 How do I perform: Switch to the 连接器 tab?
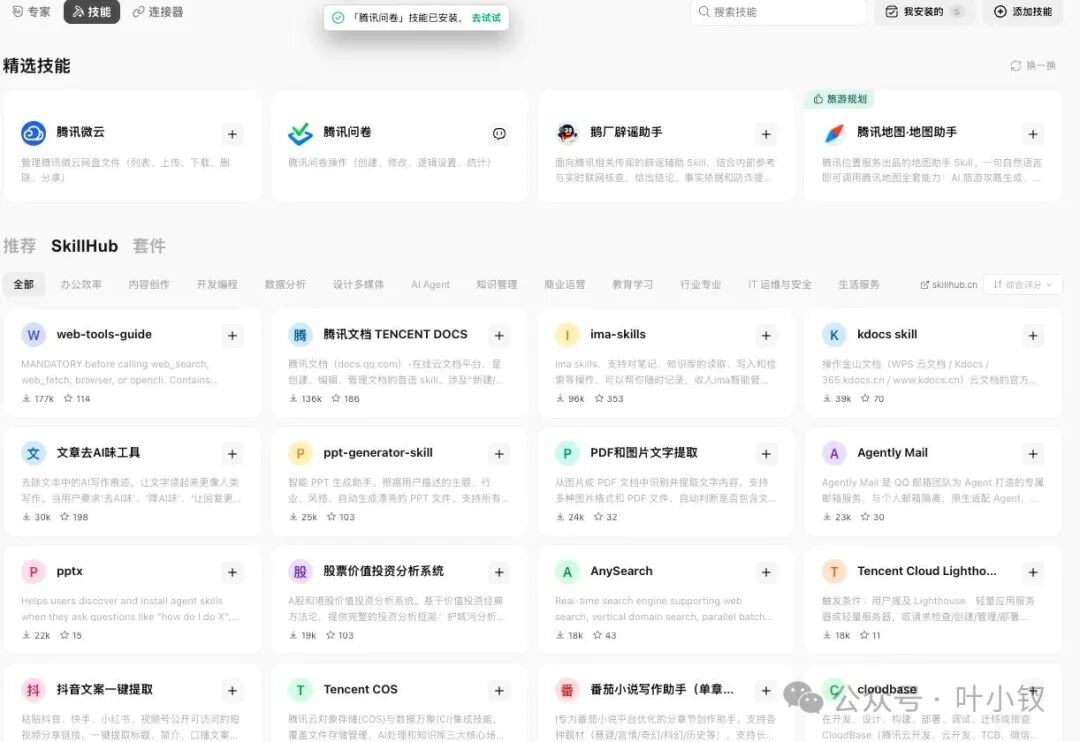(158, 12)
